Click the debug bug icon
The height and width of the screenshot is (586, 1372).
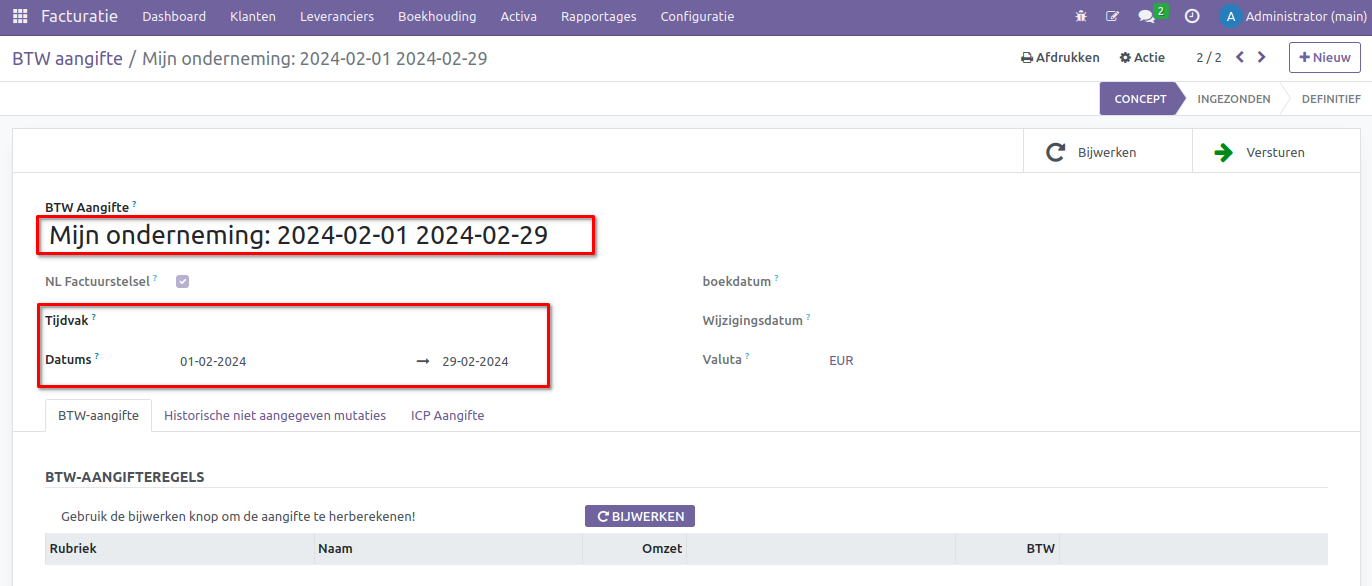coord(1081,17)
